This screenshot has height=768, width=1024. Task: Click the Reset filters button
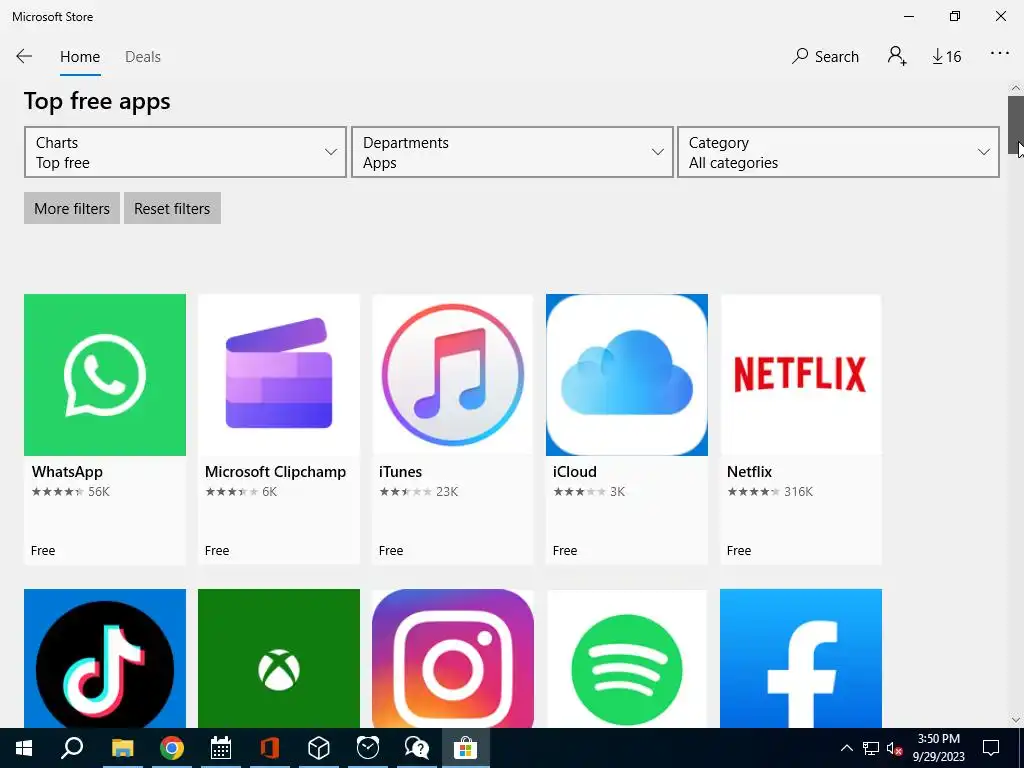172,208
